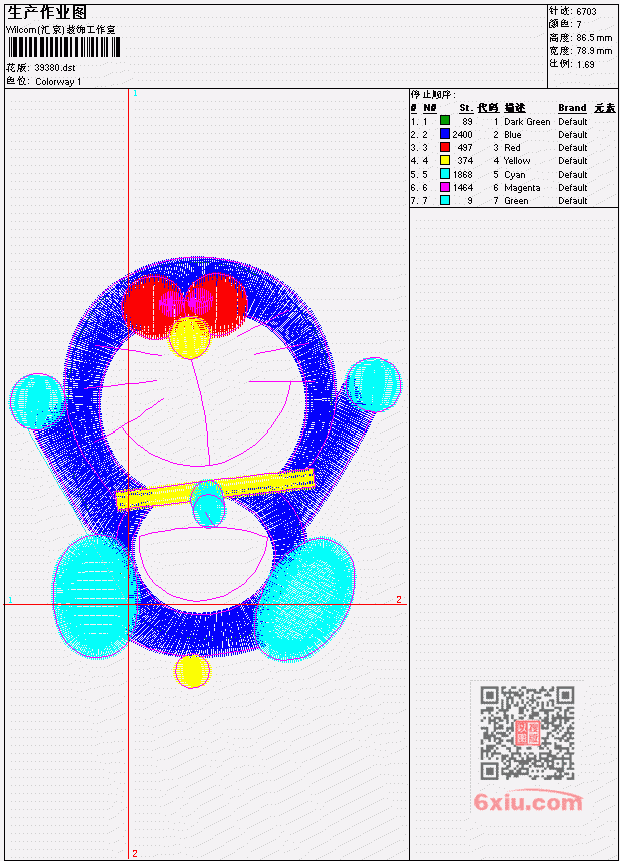
Task: Click the 'Colorway 1' value
Action: coord(58,82)
